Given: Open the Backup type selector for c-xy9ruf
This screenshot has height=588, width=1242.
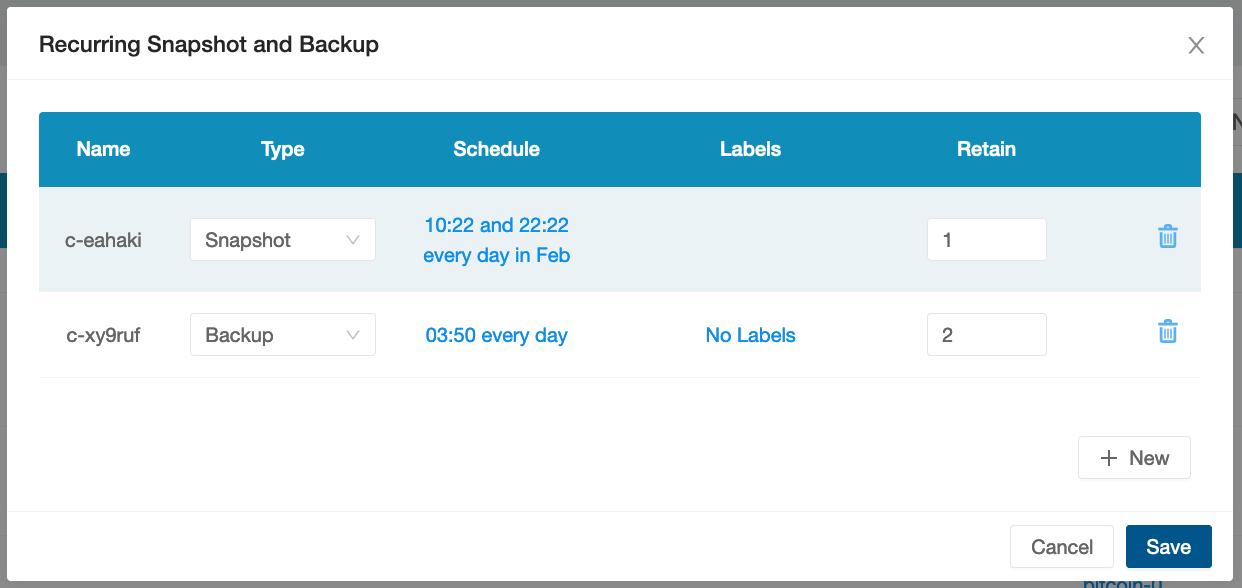Looking at the screenshot, I should (x=282, y=334).
